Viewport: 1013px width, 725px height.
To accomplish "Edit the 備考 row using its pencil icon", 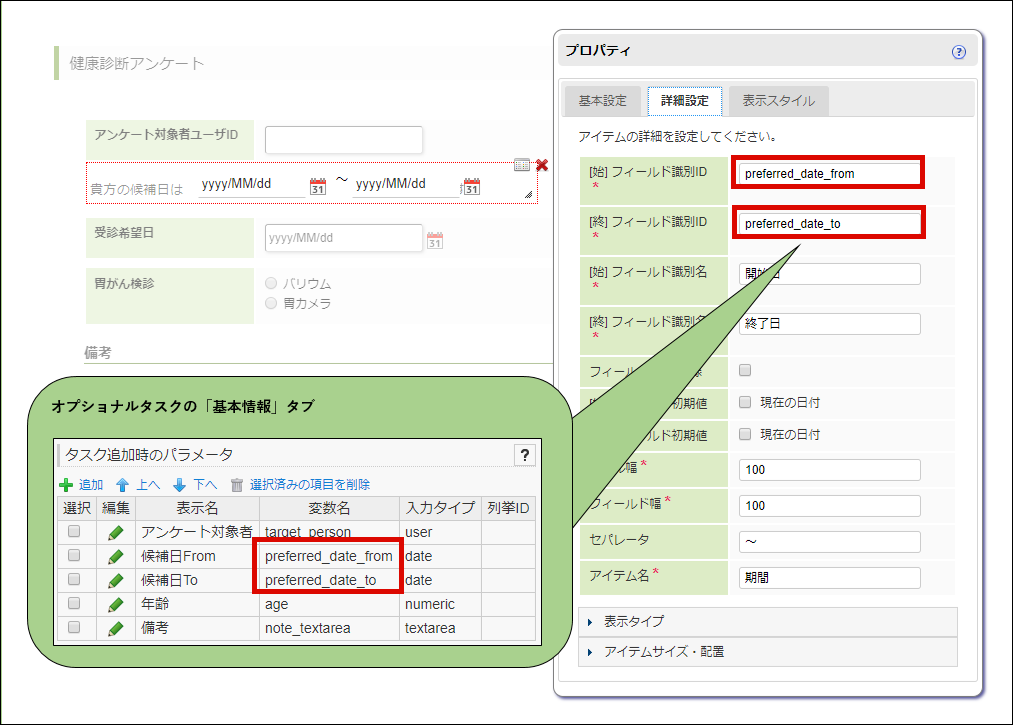I will click(x=116, y=628).
